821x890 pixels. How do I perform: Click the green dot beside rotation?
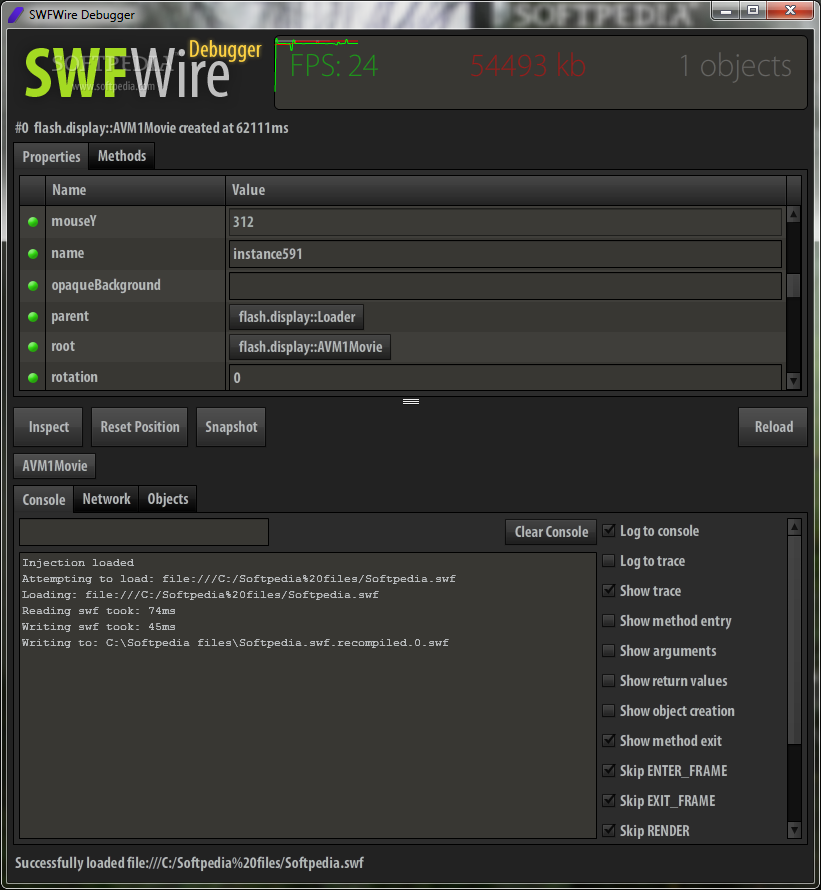pos(33,377)
